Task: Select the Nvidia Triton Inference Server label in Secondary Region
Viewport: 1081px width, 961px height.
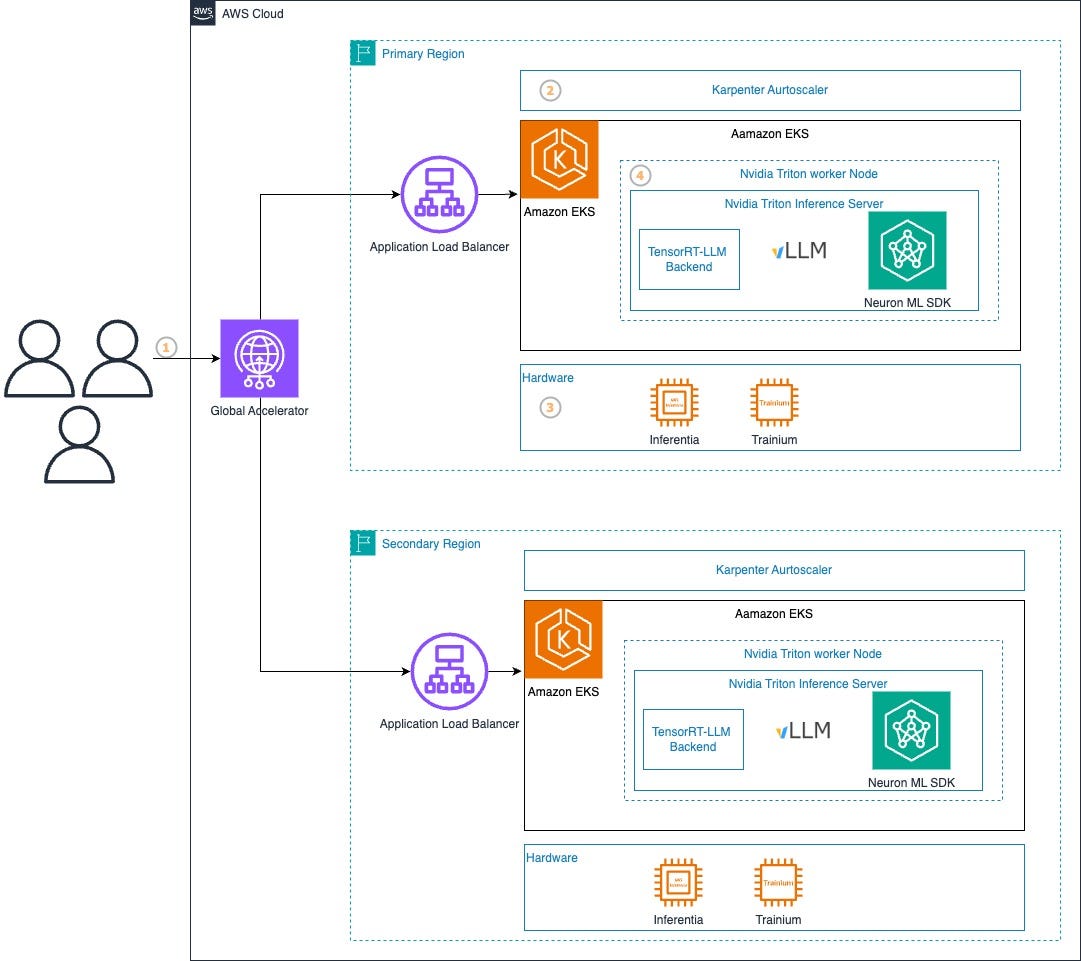Action: [807, 684]
